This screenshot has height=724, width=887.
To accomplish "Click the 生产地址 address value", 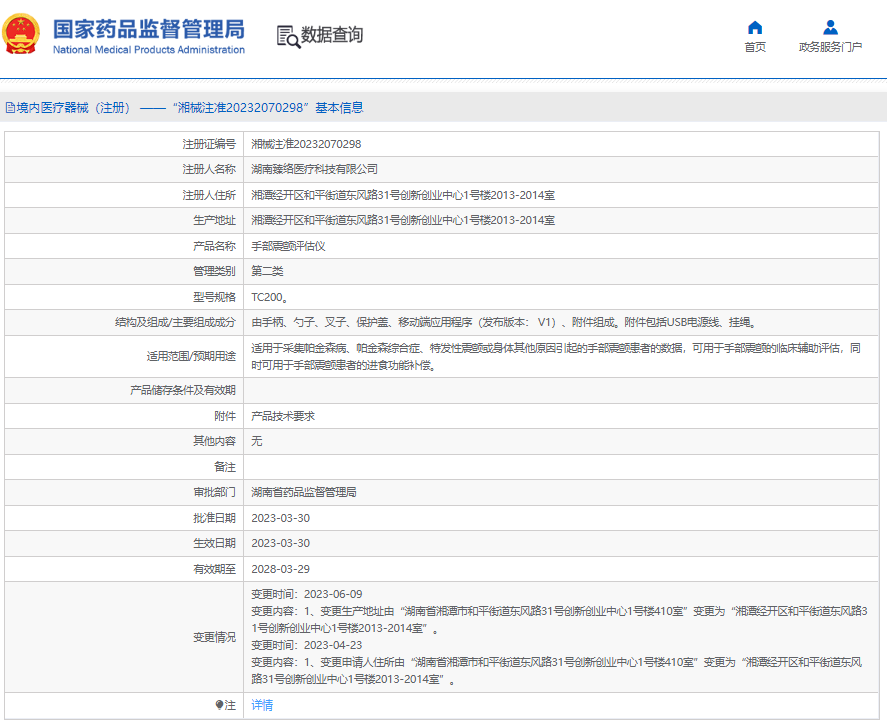I will tap(403, 220).
